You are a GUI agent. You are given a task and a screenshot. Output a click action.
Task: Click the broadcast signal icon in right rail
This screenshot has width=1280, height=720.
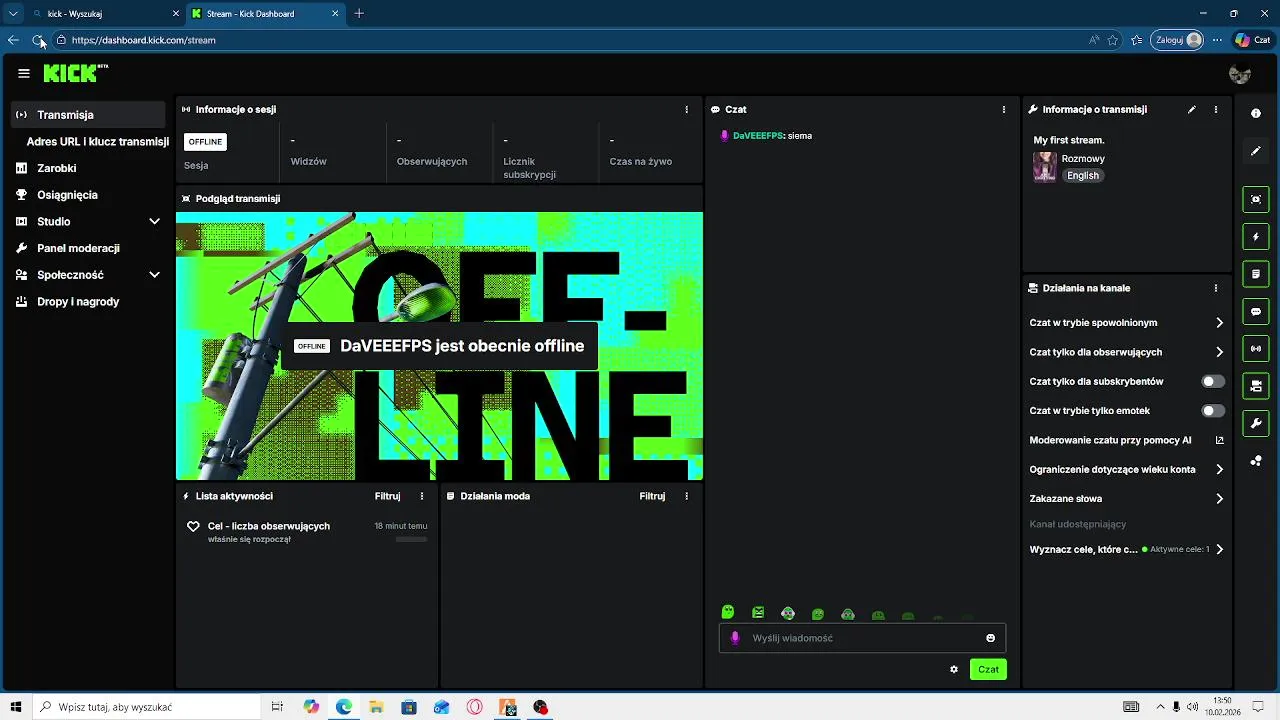[x=1256, y=349]
